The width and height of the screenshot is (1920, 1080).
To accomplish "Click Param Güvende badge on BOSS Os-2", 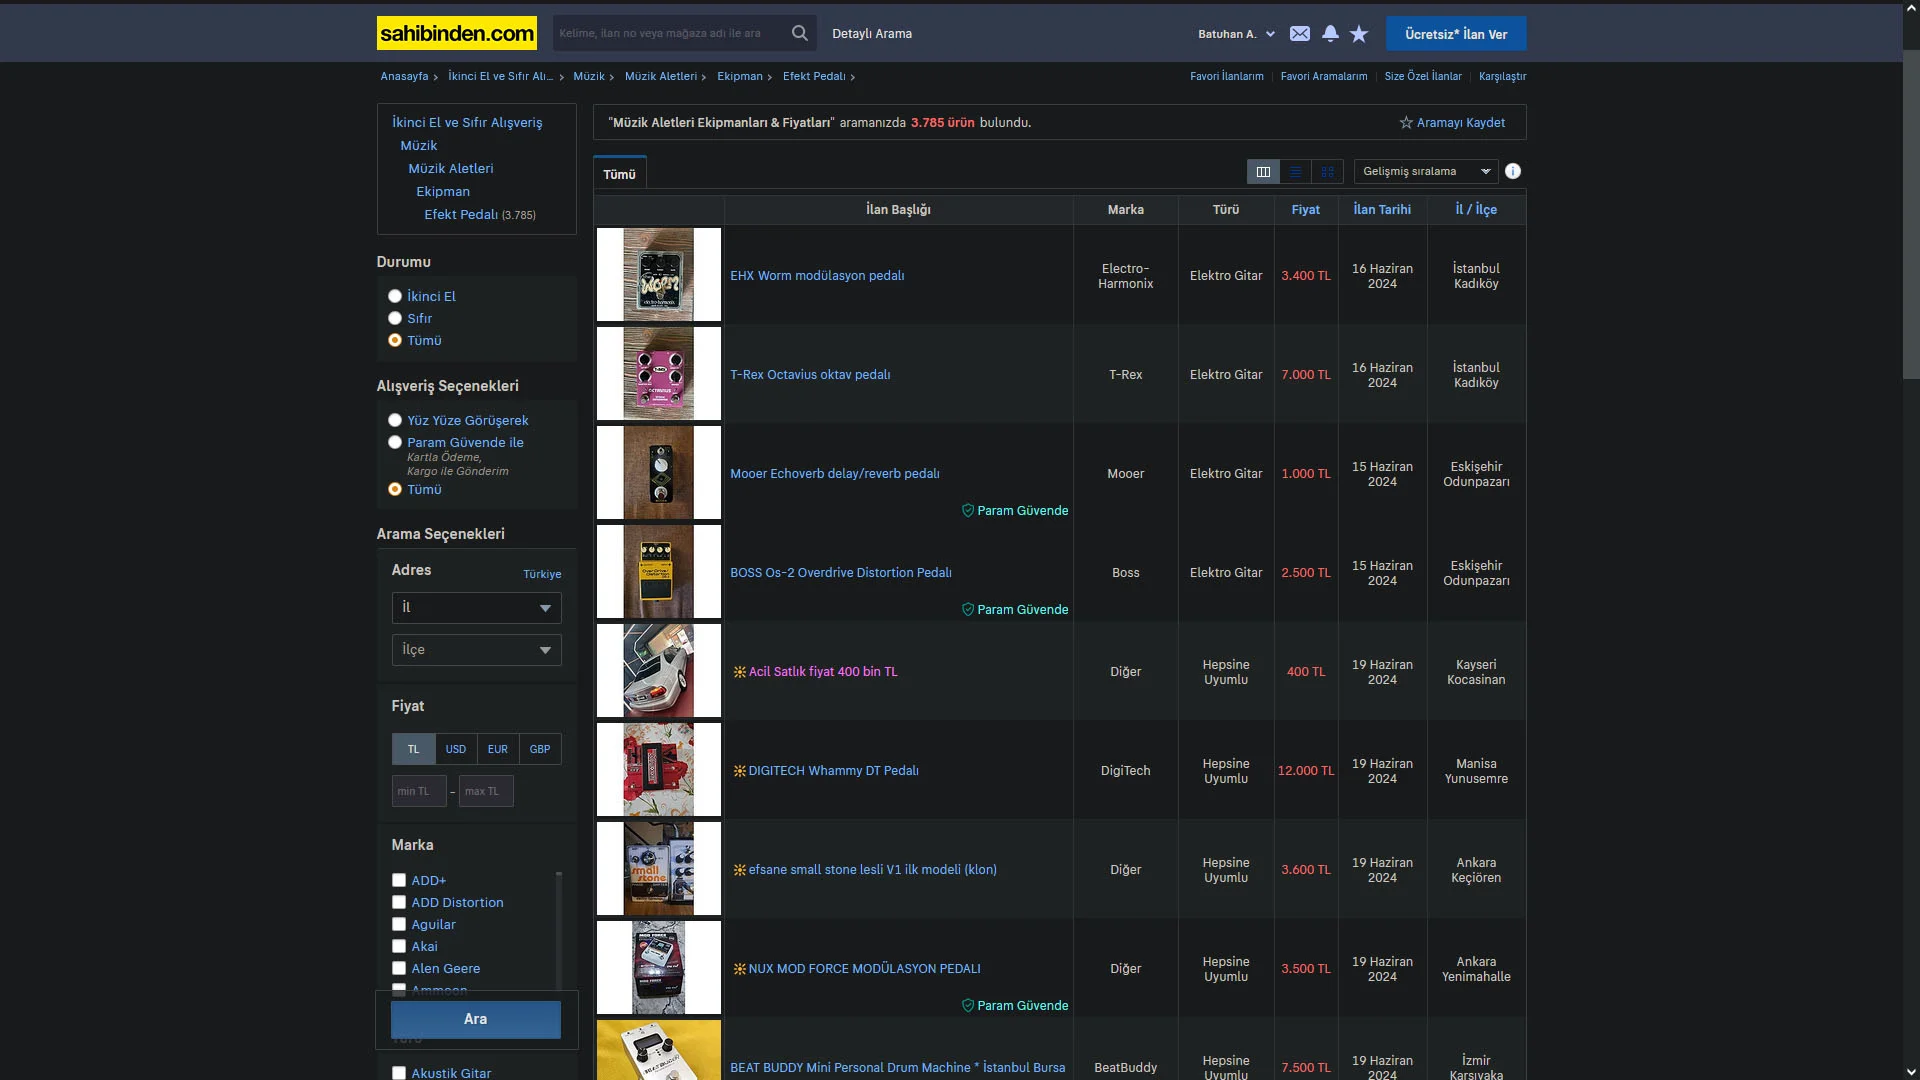I will click(x=1015, y=609).
